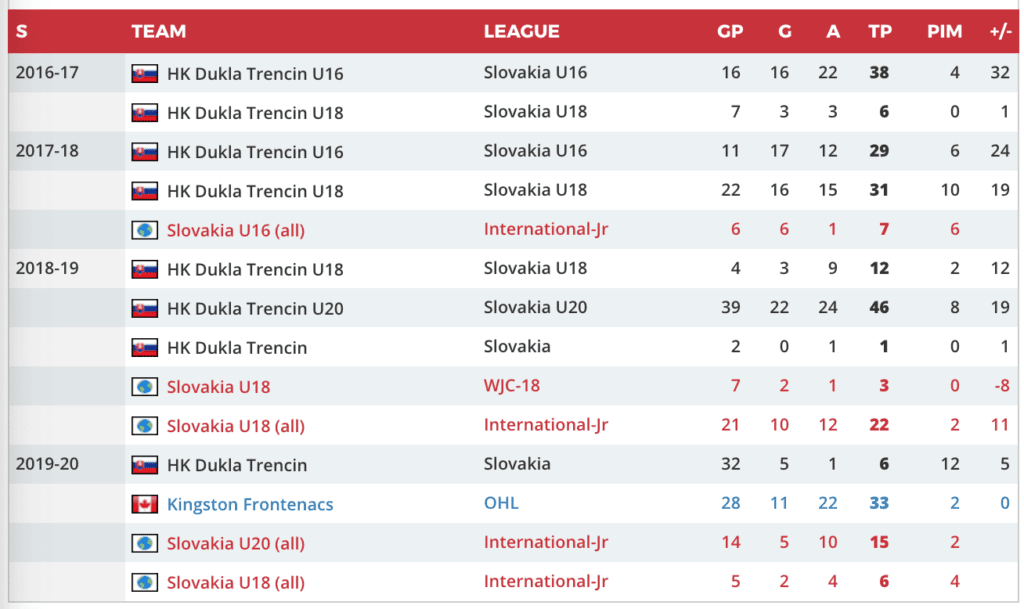Open the OHL league link
Image resolution: width=1024 pixels, height=609 pixels.
501,503
